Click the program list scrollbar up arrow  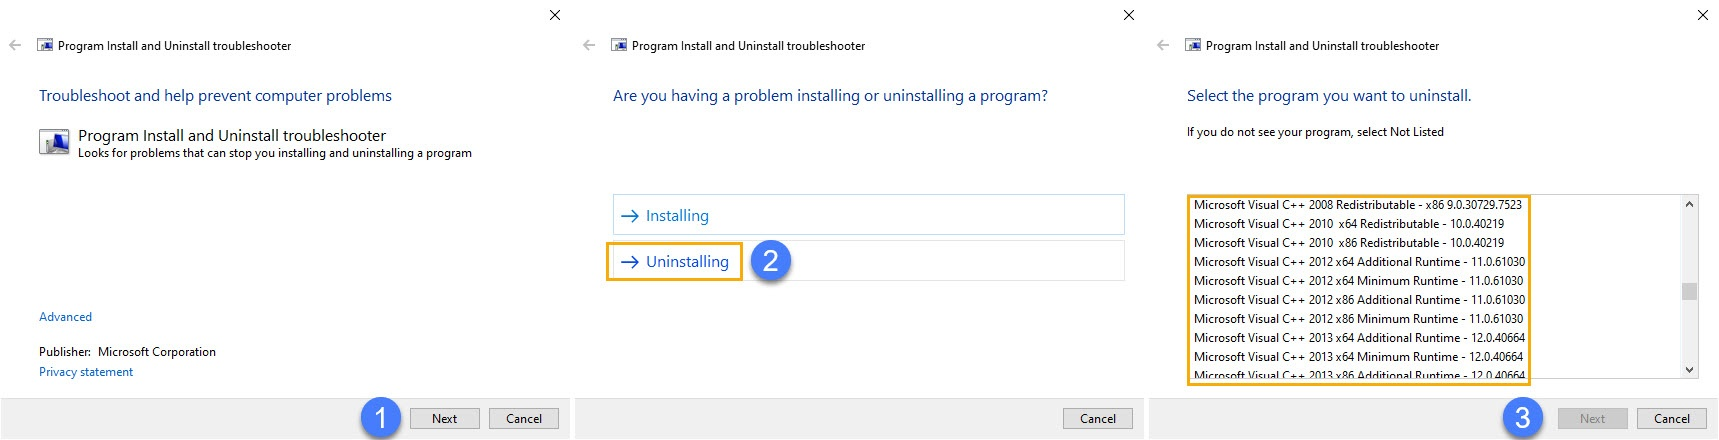[x=1690, y=204]
